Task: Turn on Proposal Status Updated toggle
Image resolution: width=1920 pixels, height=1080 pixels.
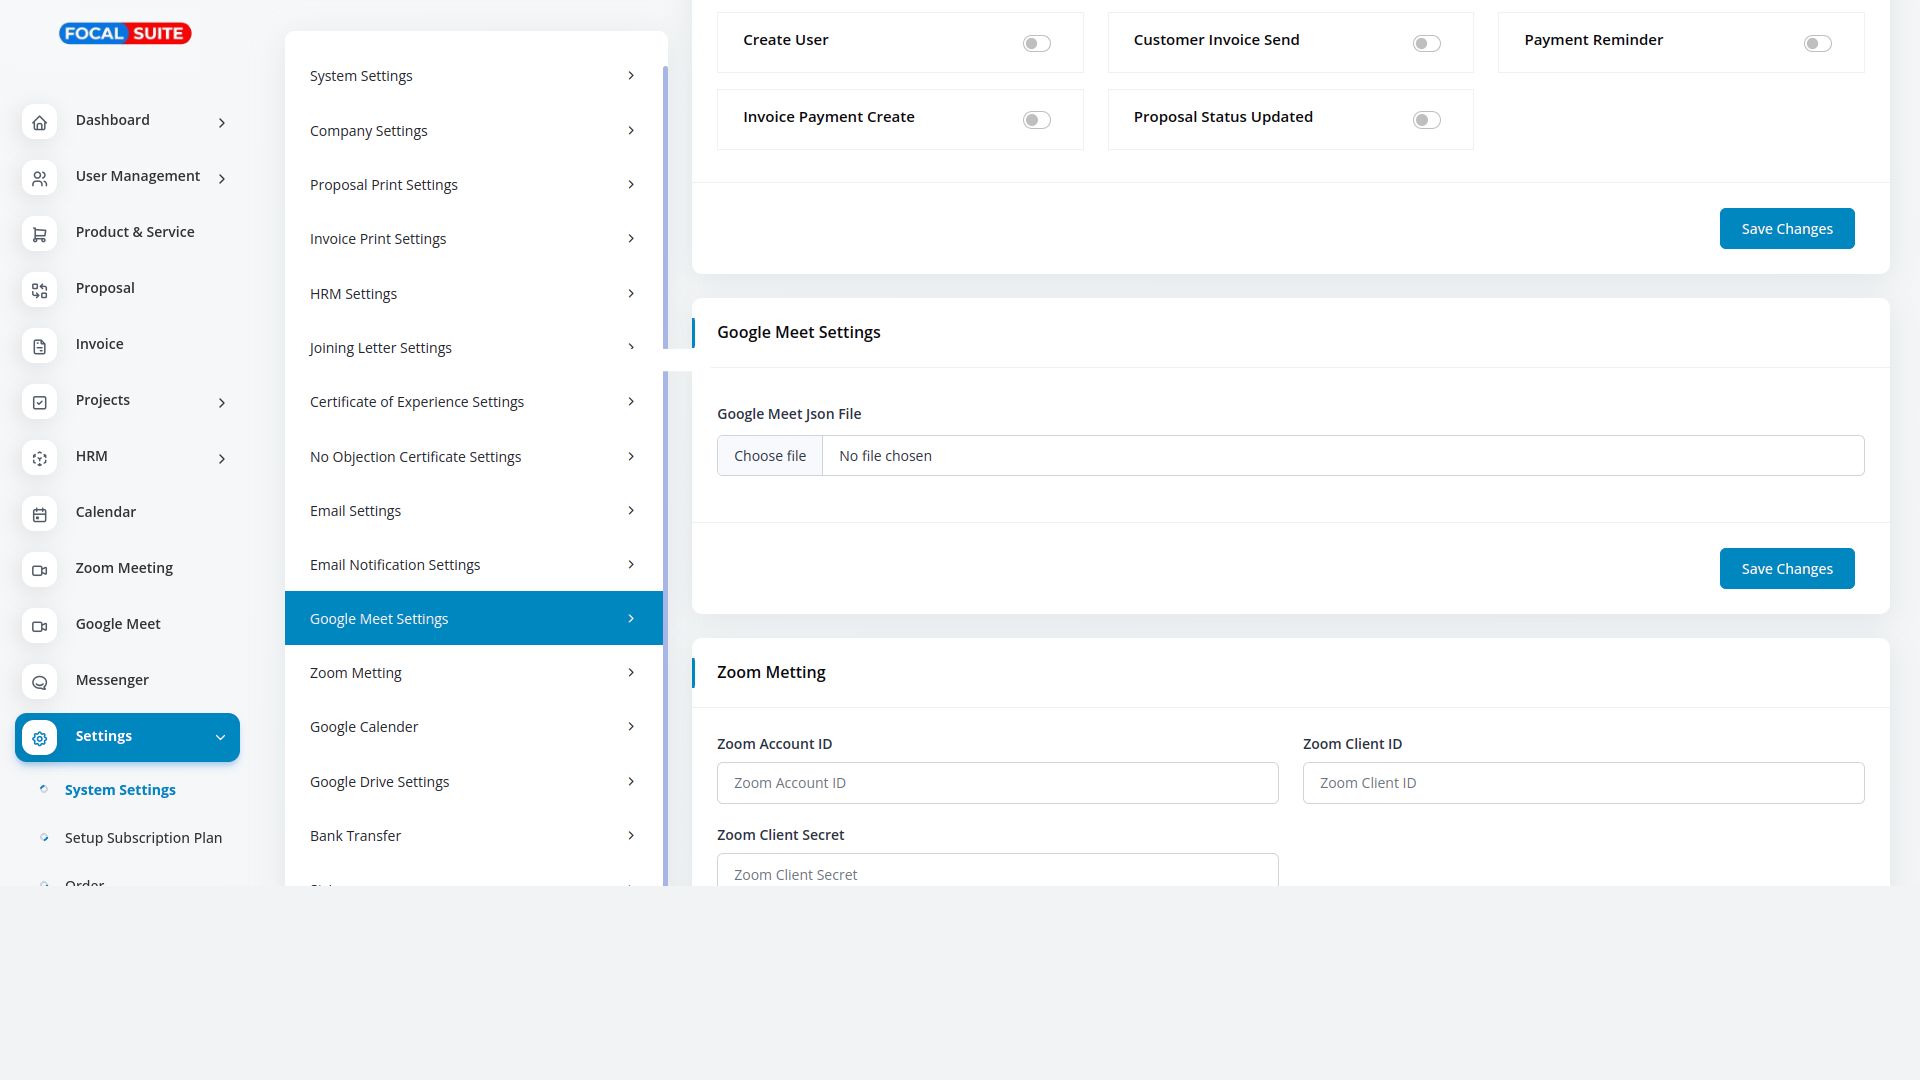Action: click(1426, 120)
